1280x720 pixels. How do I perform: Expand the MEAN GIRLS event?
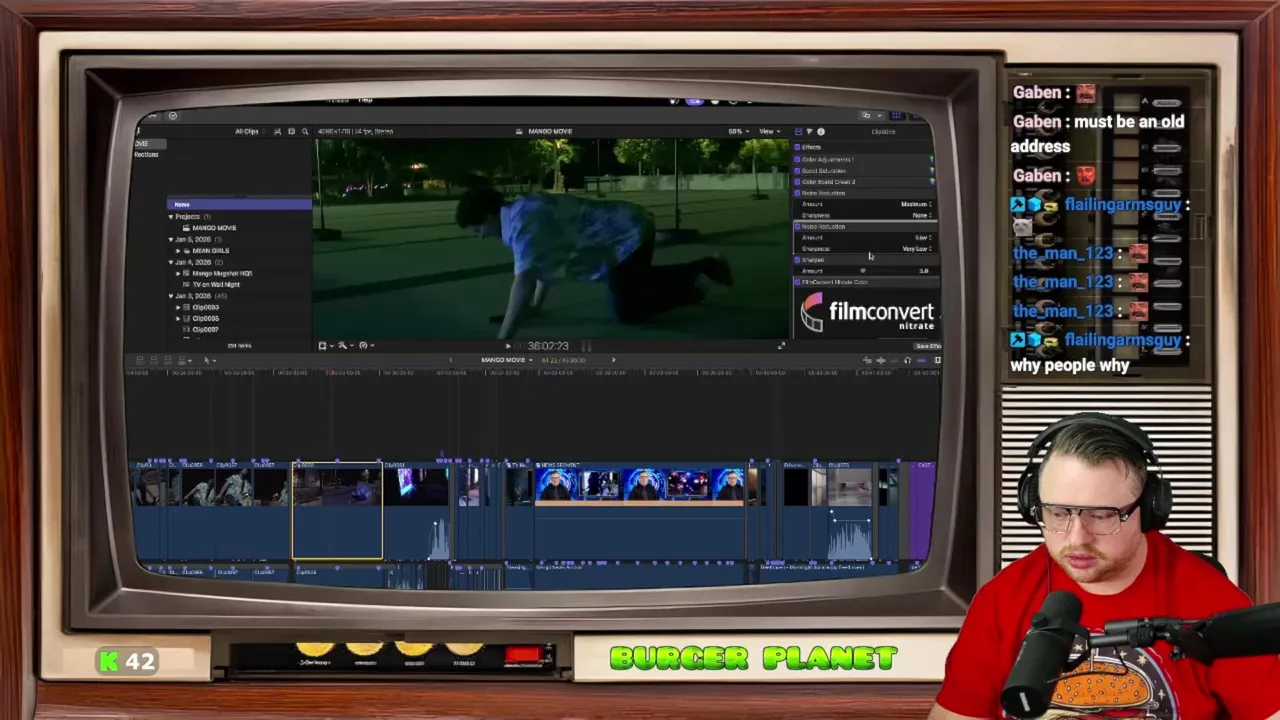179,251
